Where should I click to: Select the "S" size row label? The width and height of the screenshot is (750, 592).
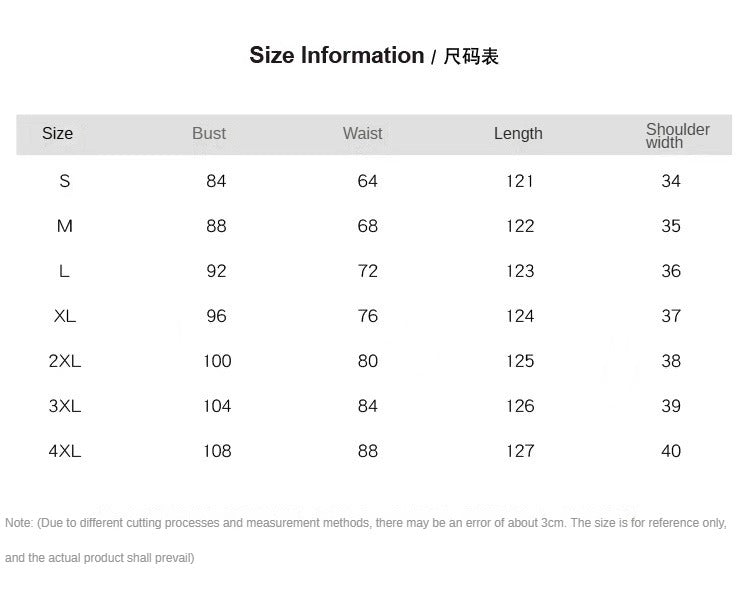(65, 181)
